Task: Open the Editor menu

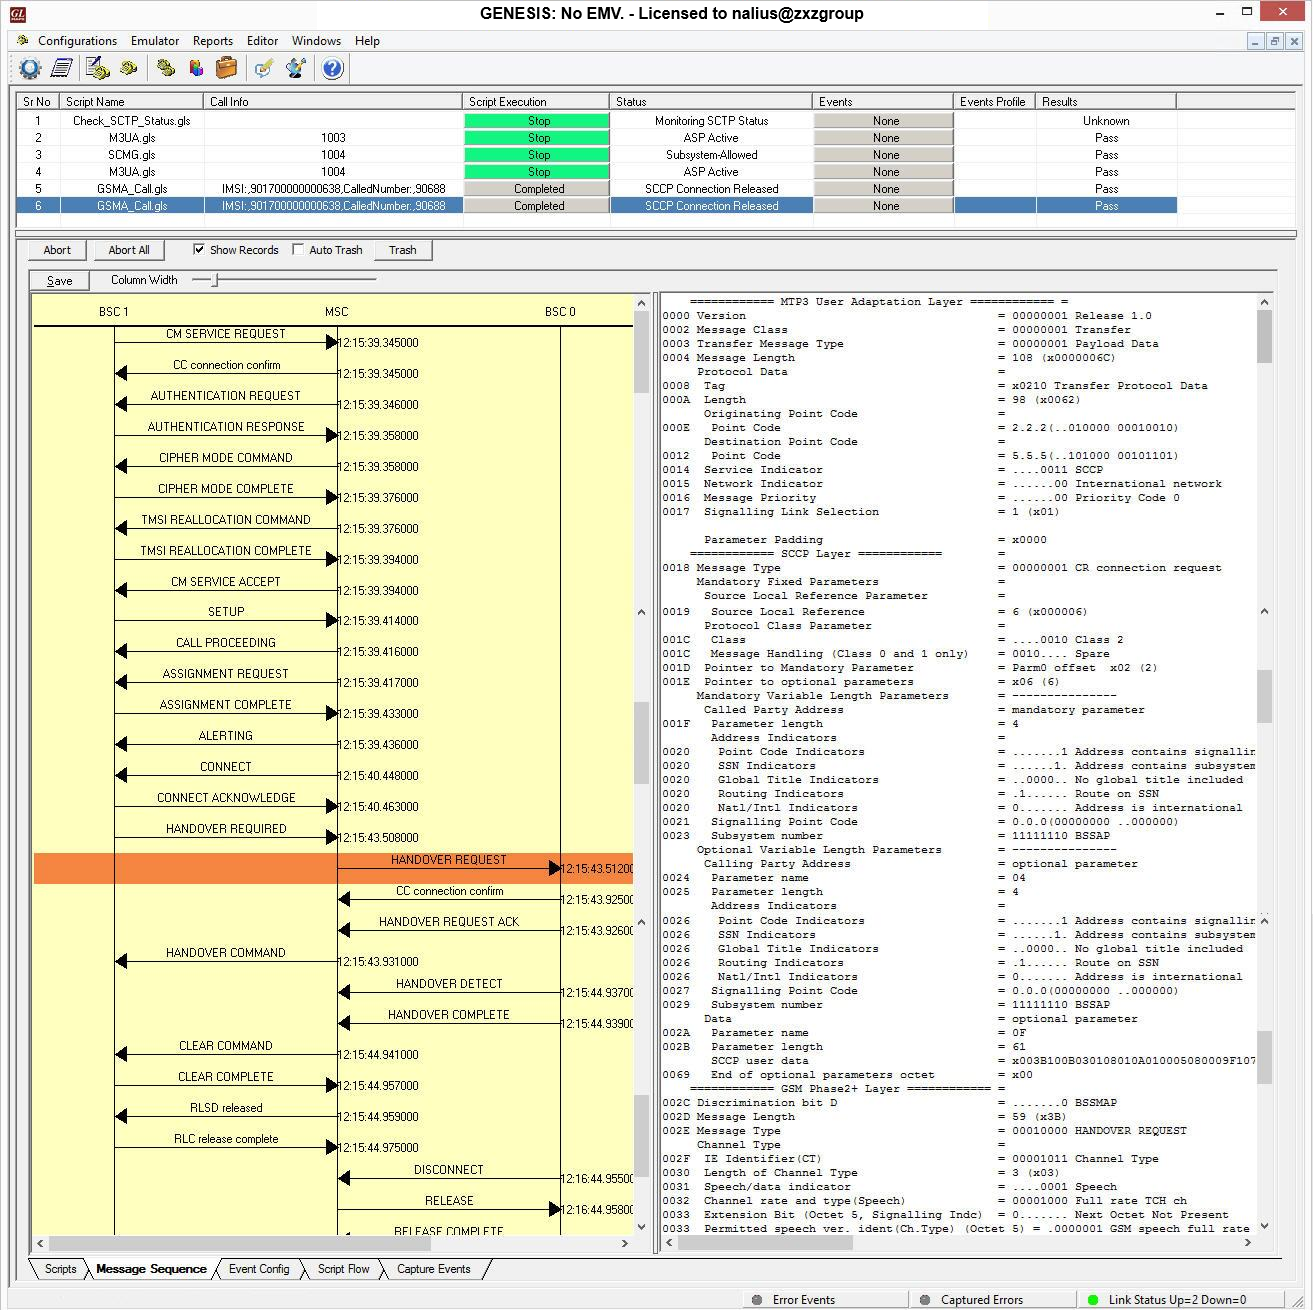Action: 263,41
